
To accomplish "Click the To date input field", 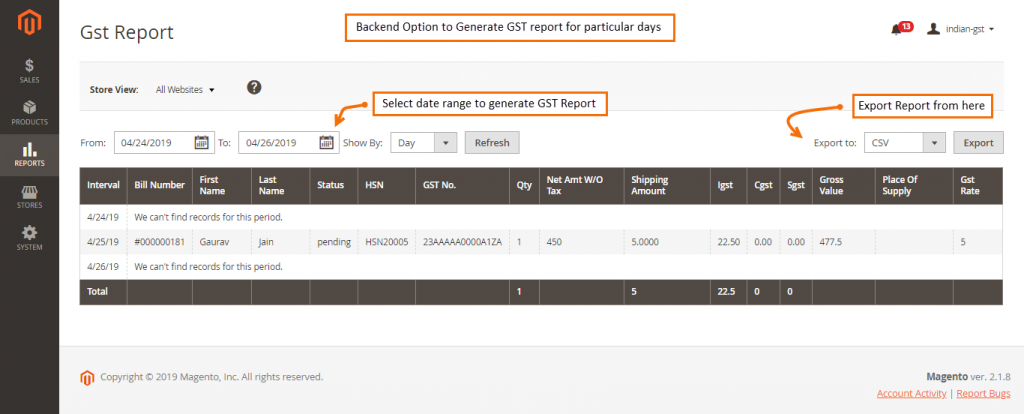I will (277, 143).
